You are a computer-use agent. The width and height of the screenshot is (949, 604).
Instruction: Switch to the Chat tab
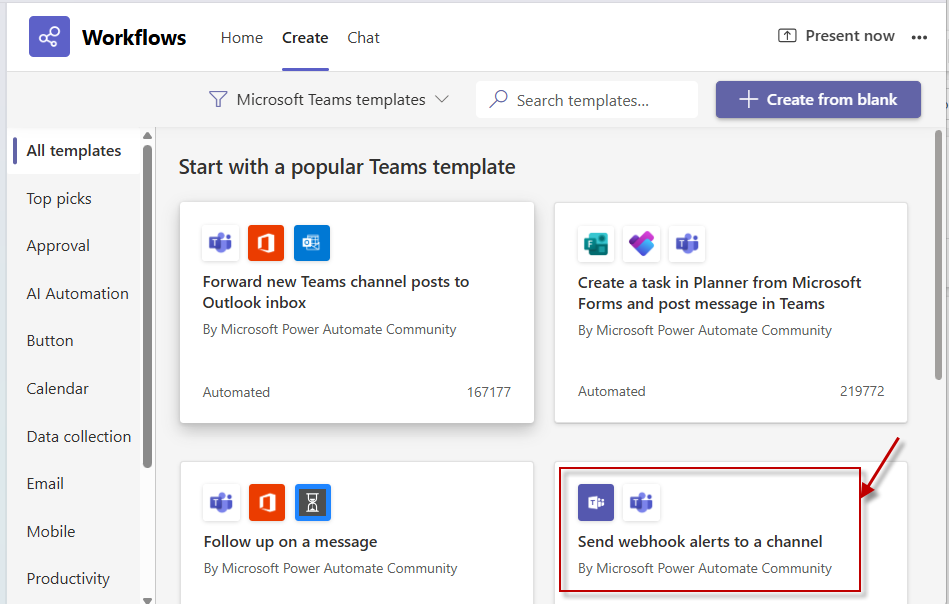coord(363,38)
